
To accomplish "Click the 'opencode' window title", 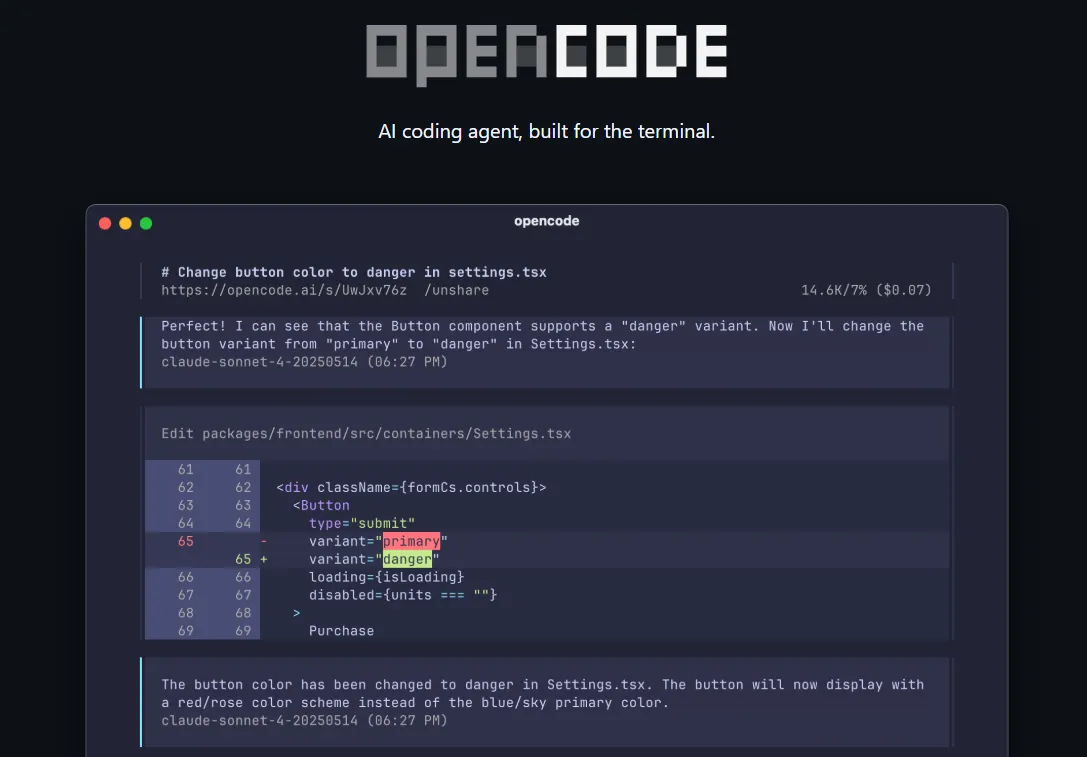I will pyautogui.click(x=546, y=221).
